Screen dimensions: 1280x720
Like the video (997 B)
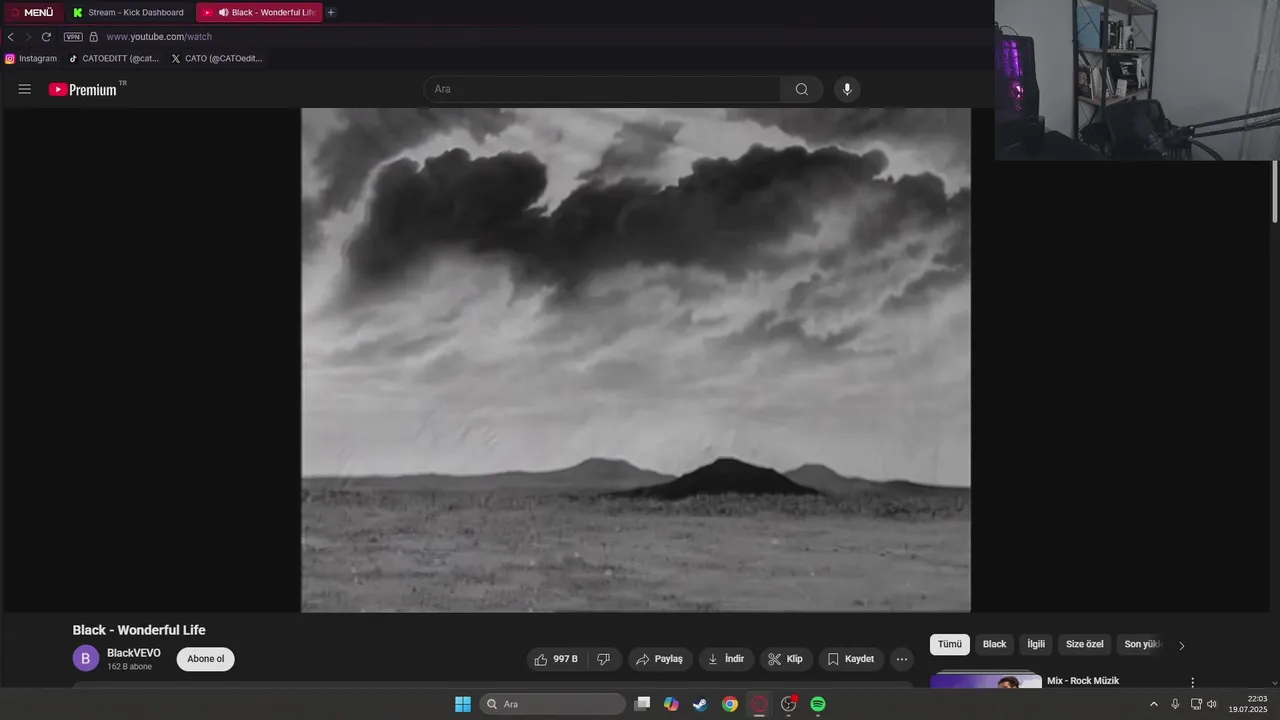pos(556,659)
